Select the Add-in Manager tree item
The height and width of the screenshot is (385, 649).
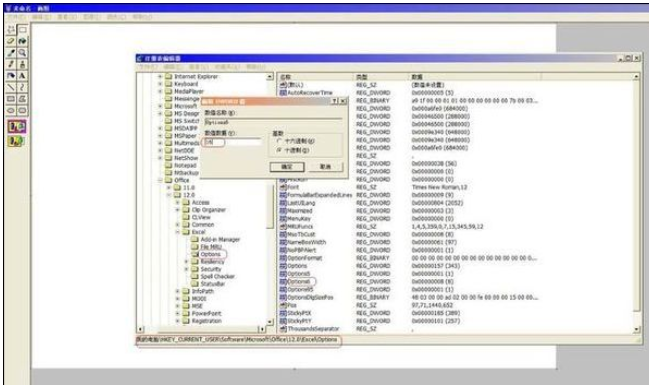pos(220,239)
